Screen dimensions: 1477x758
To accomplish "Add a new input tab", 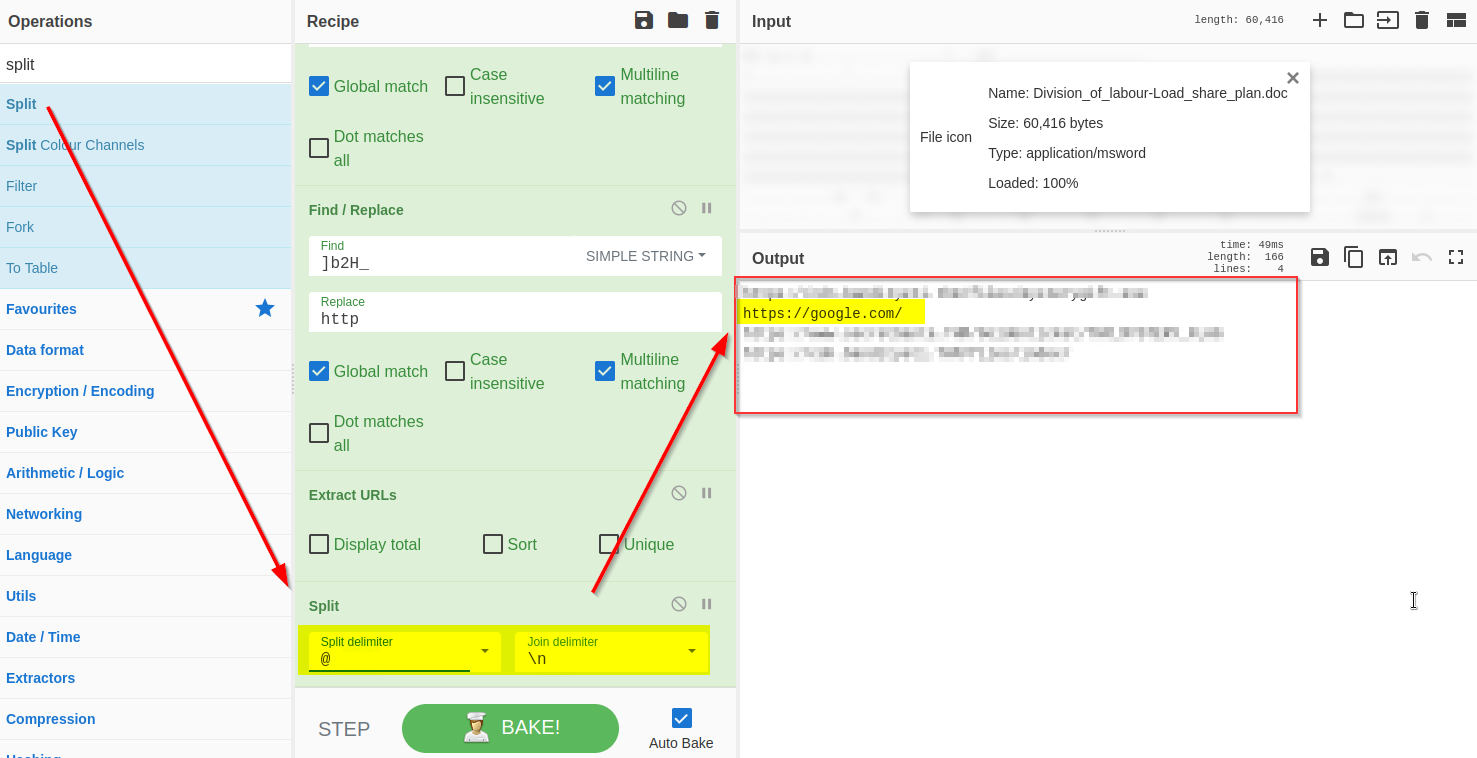I will 1320,20.
